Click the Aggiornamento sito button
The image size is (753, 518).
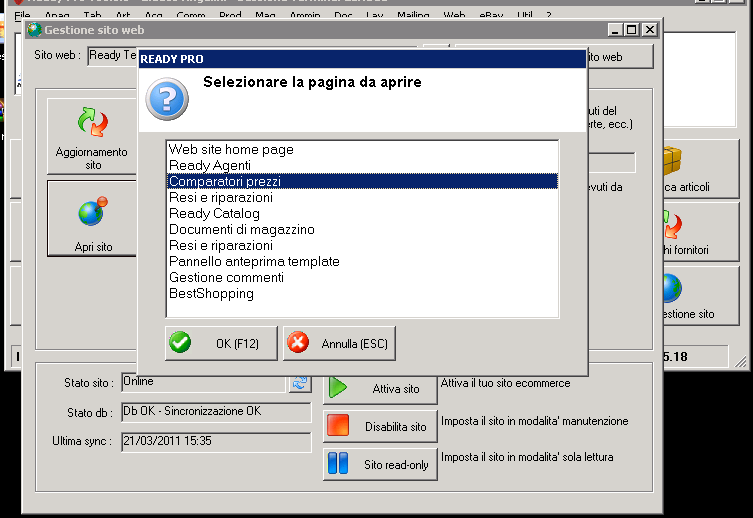92,136
